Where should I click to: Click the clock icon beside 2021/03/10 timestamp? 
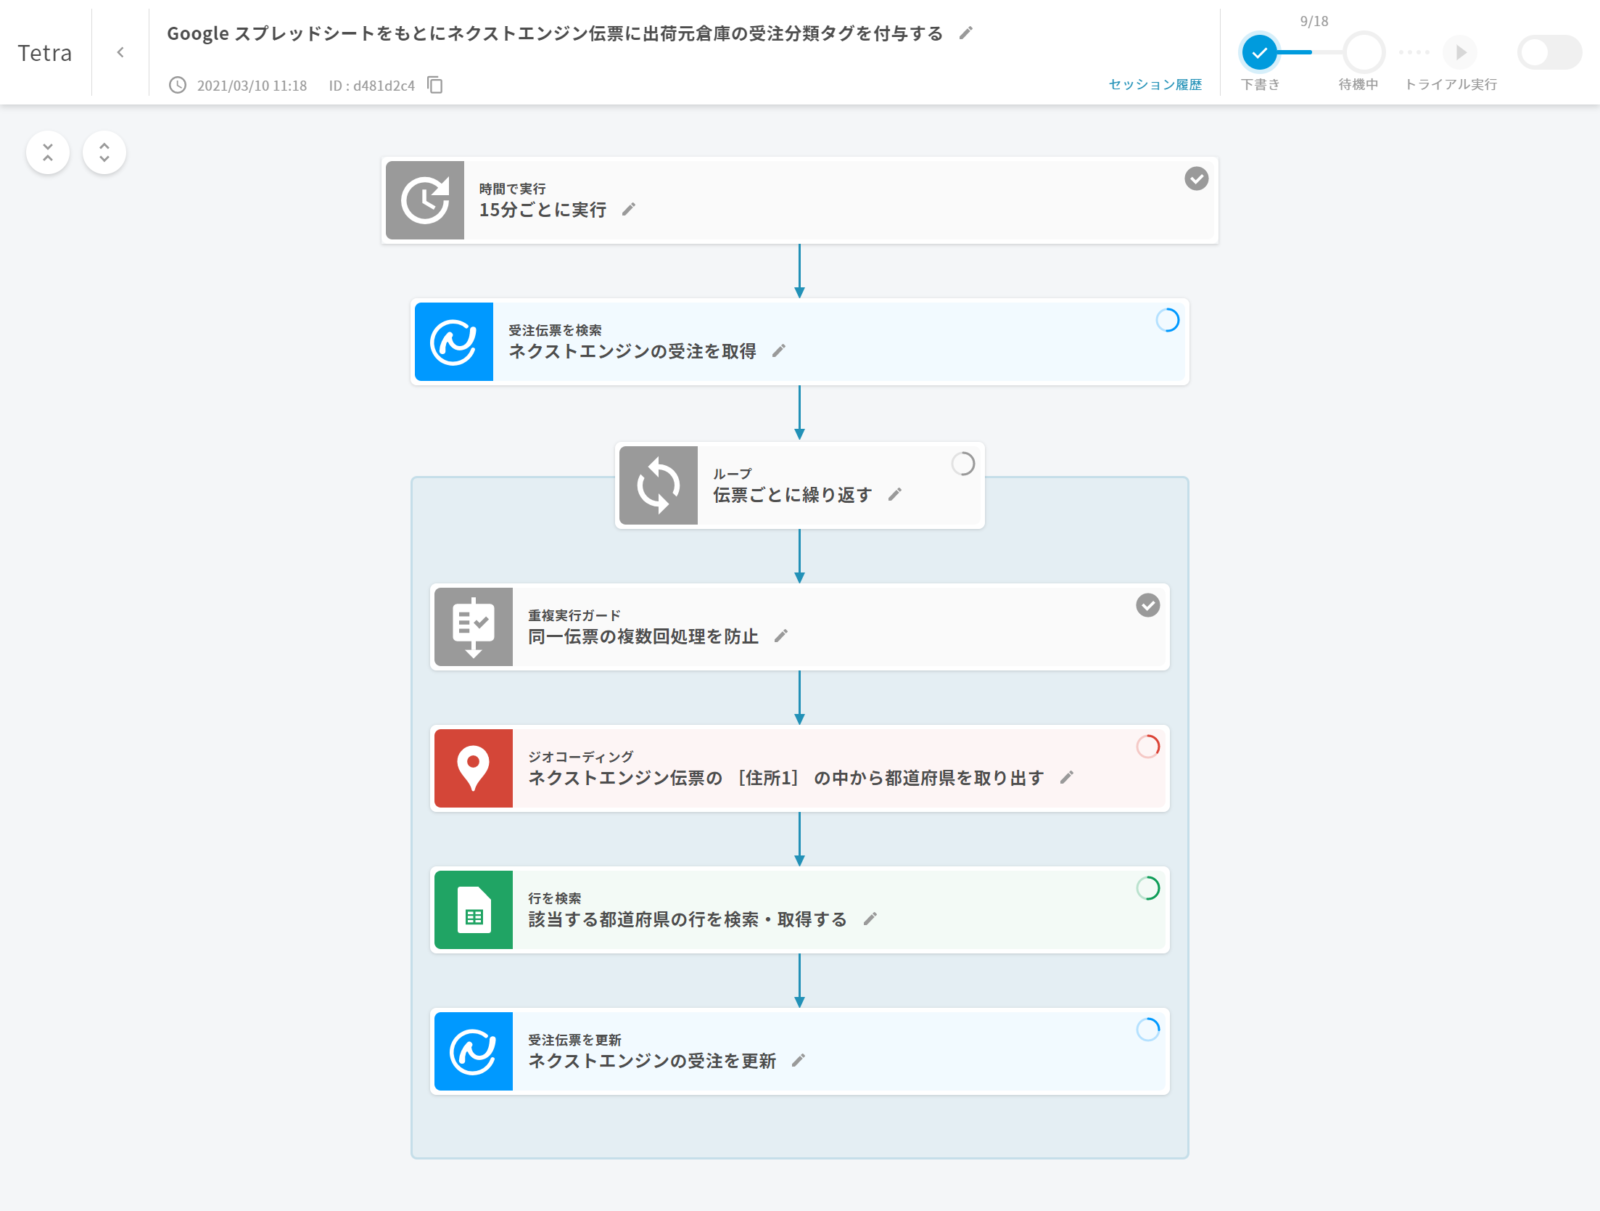click(177, 85)
